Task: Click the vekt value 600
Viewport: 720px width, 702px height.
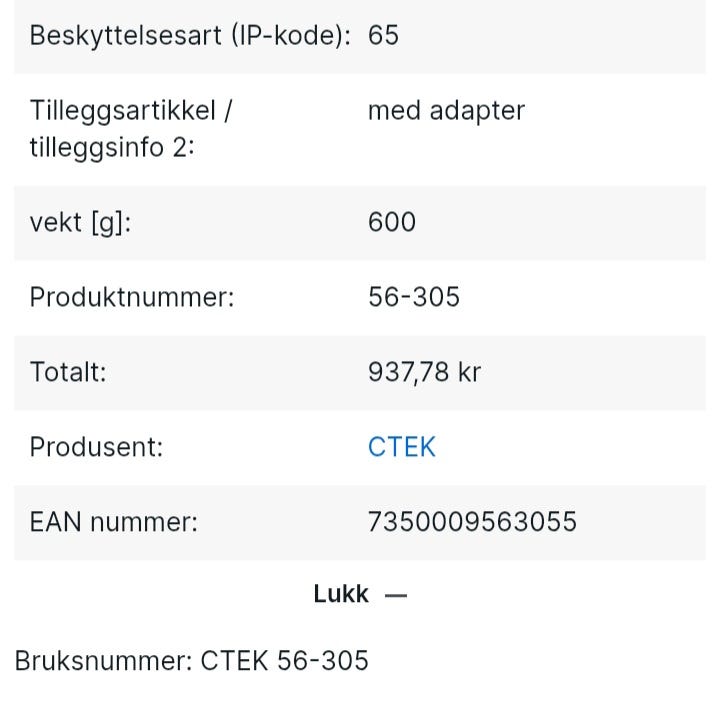Action: click(392, 222)
